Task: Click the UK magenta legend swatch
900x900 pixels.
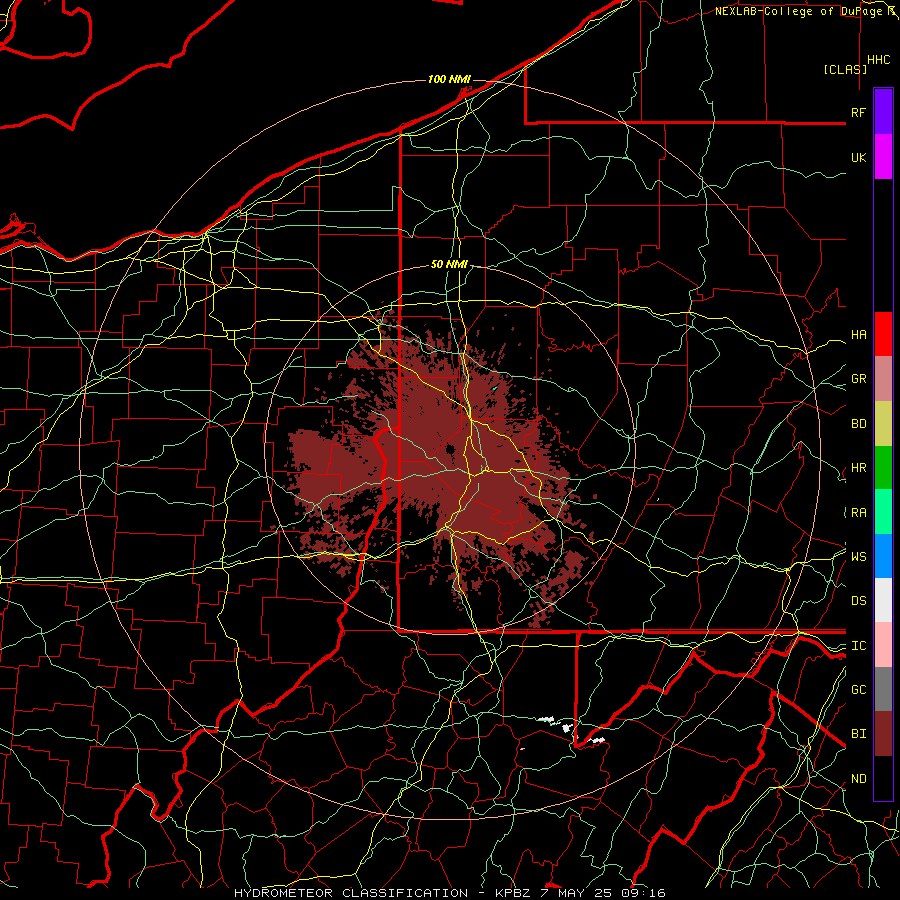Action: [883, 157]
